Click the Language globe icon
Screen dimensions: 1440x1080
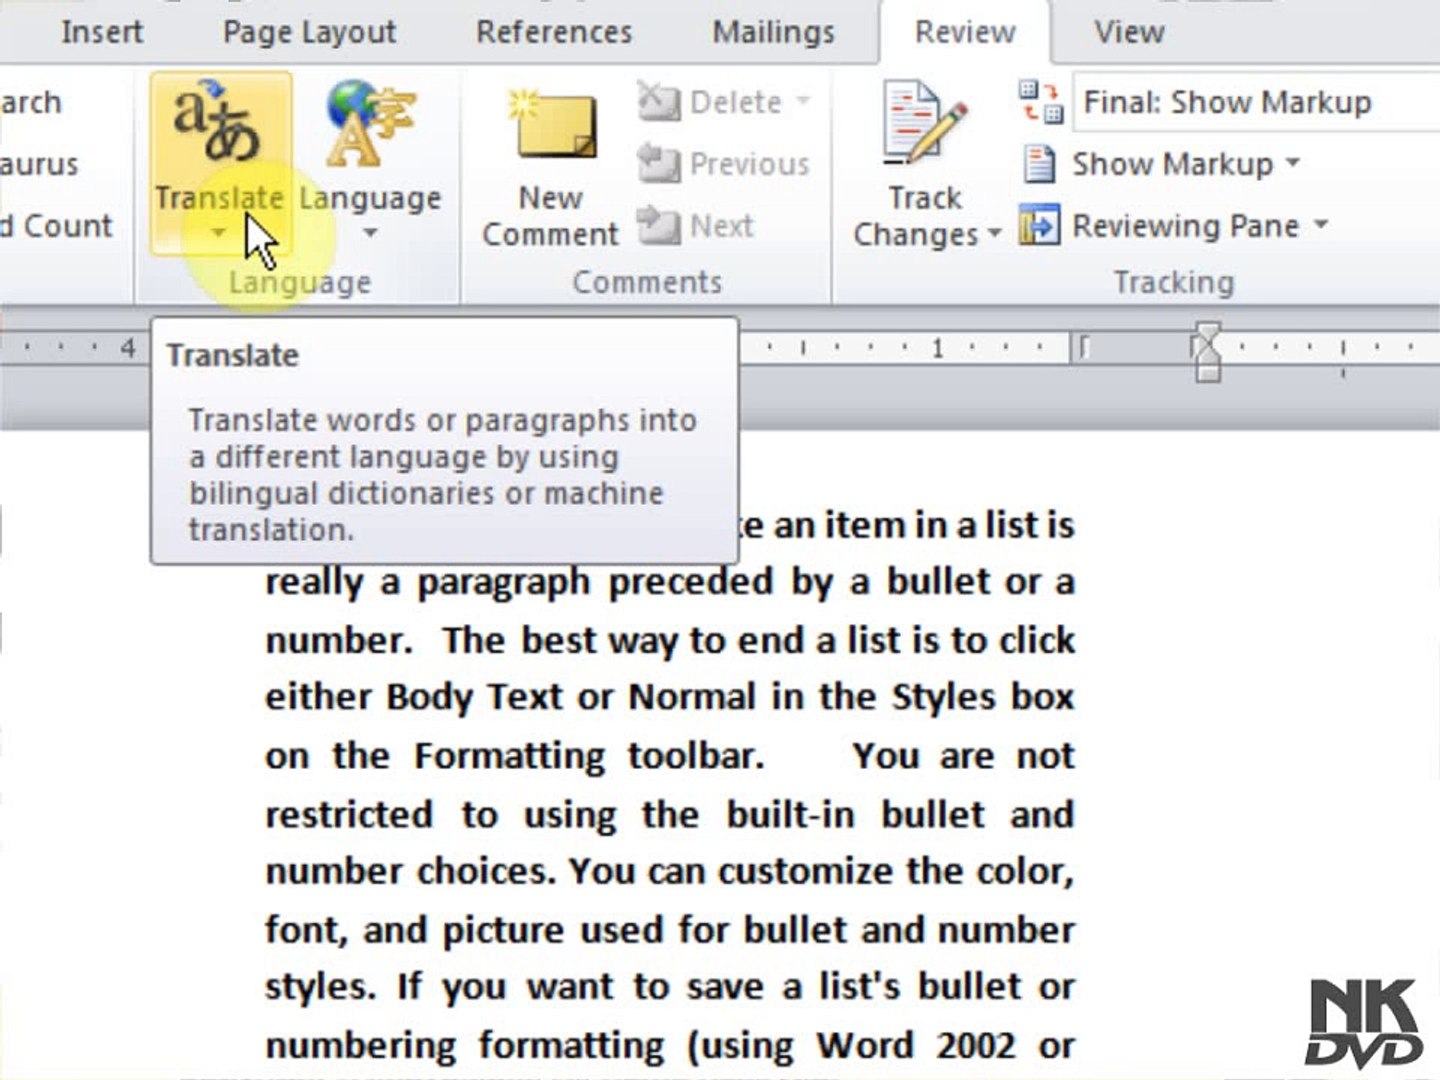point(368,124)
